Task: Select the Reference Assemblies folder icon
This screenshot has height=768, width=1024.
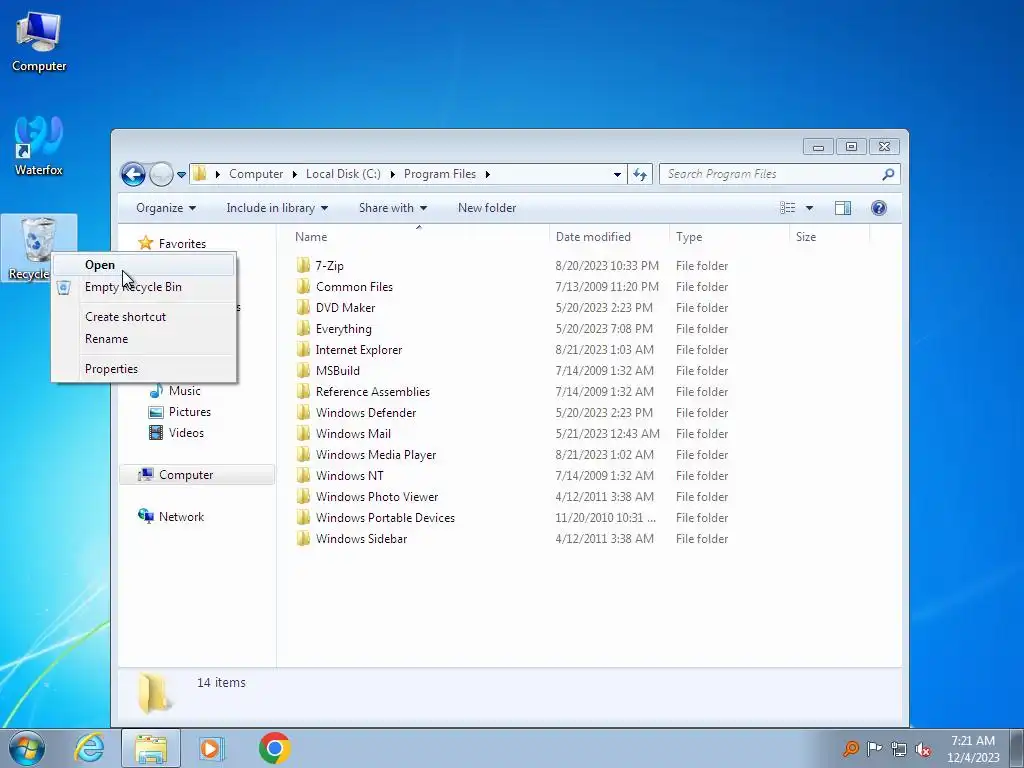Action: [303, 391]
